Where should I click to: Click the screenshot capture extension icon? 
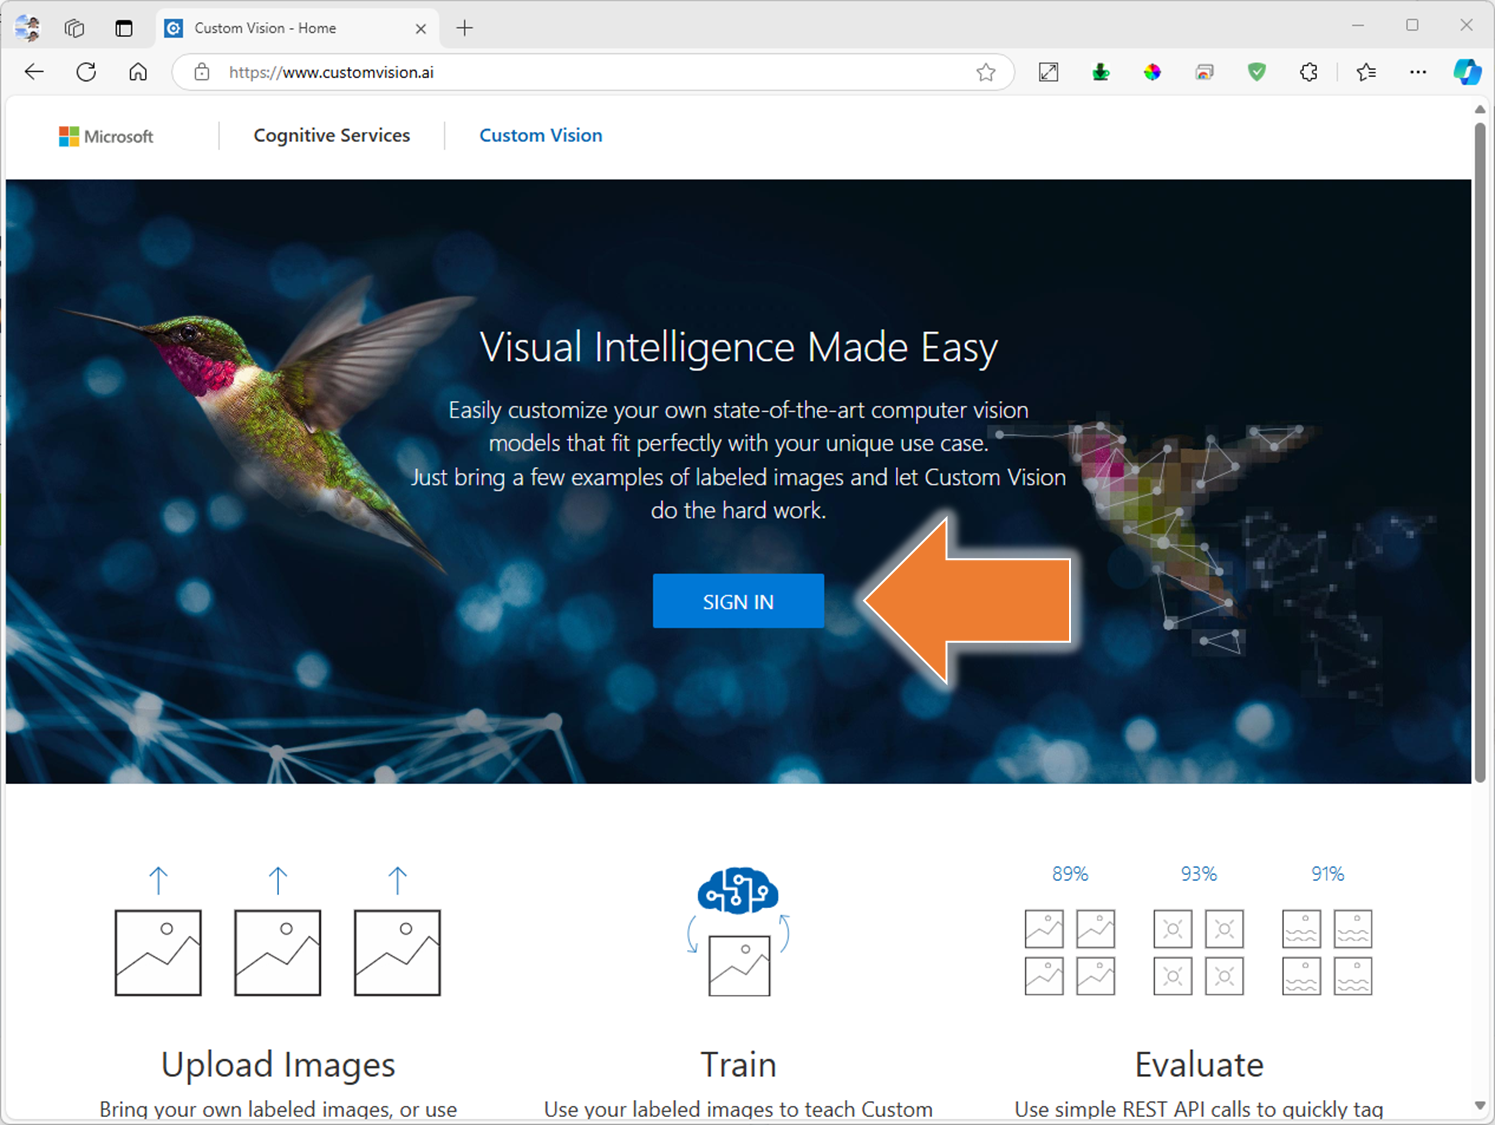point(1205,72)
